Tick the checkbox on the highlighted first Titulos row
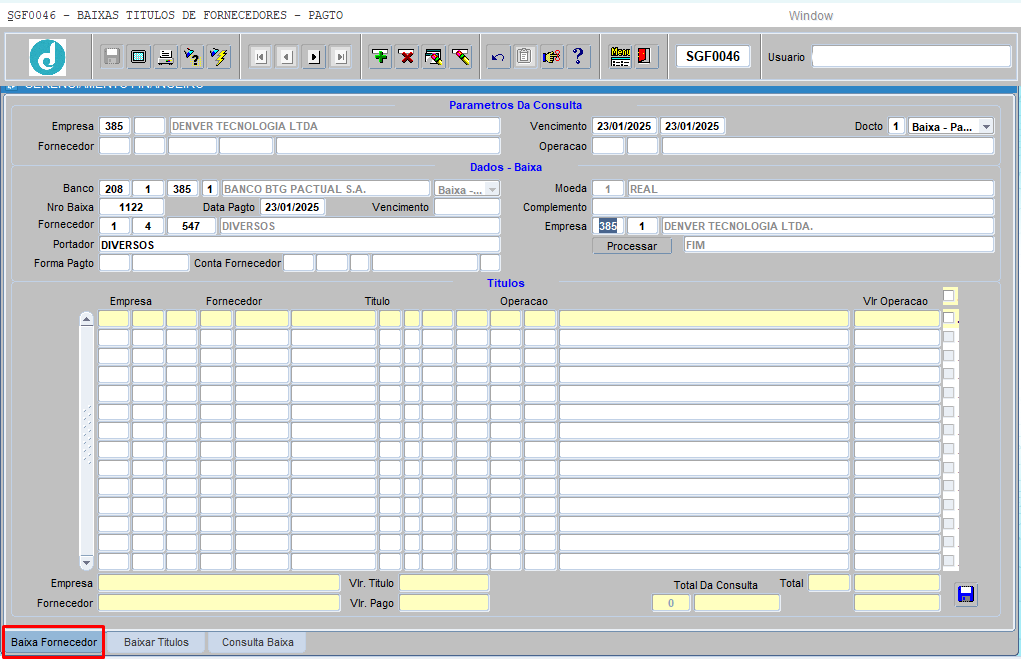 tap(949, 318)
